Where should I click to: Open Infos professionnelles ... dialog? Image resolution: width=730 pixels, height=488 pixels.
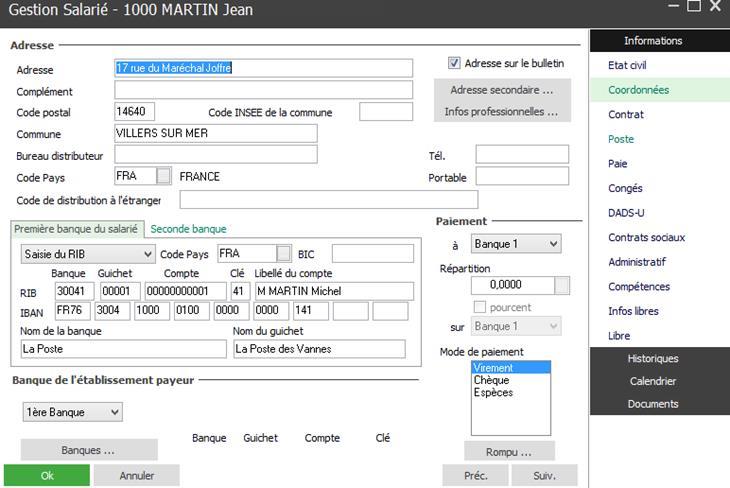coord(502,112)
